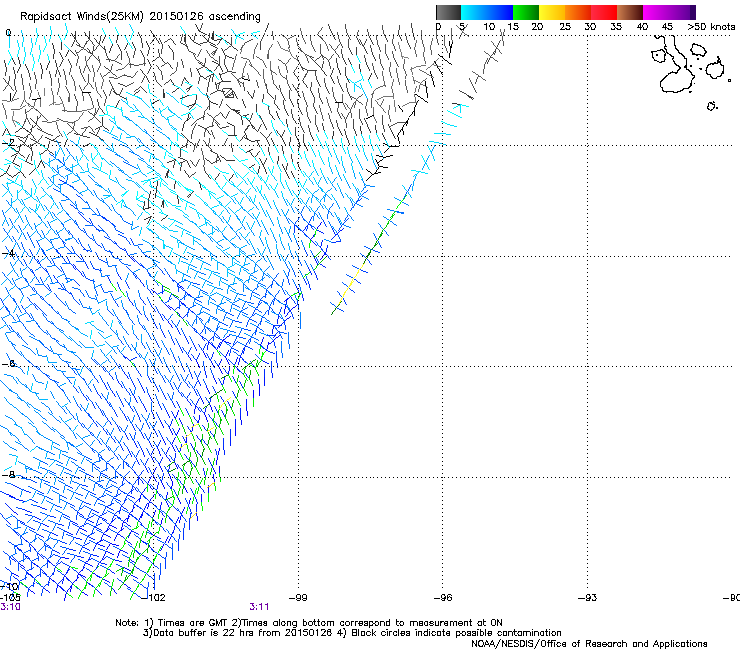Click the red 30-35 knots legend segment
Image resolution: width=740 pixels, height=650 pixels.
click(604, 12)
